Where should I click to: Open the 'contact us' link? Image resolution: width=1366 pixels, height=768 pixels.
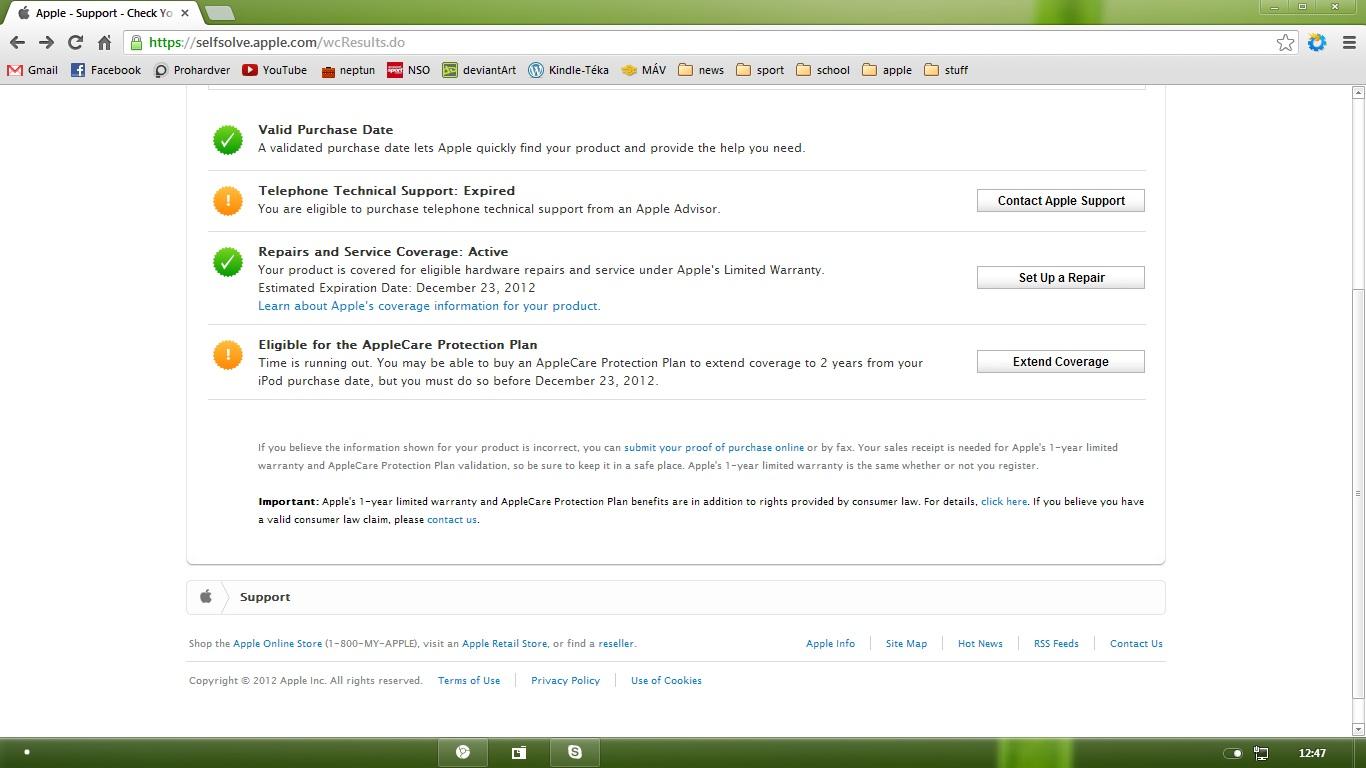coord(452,520)
